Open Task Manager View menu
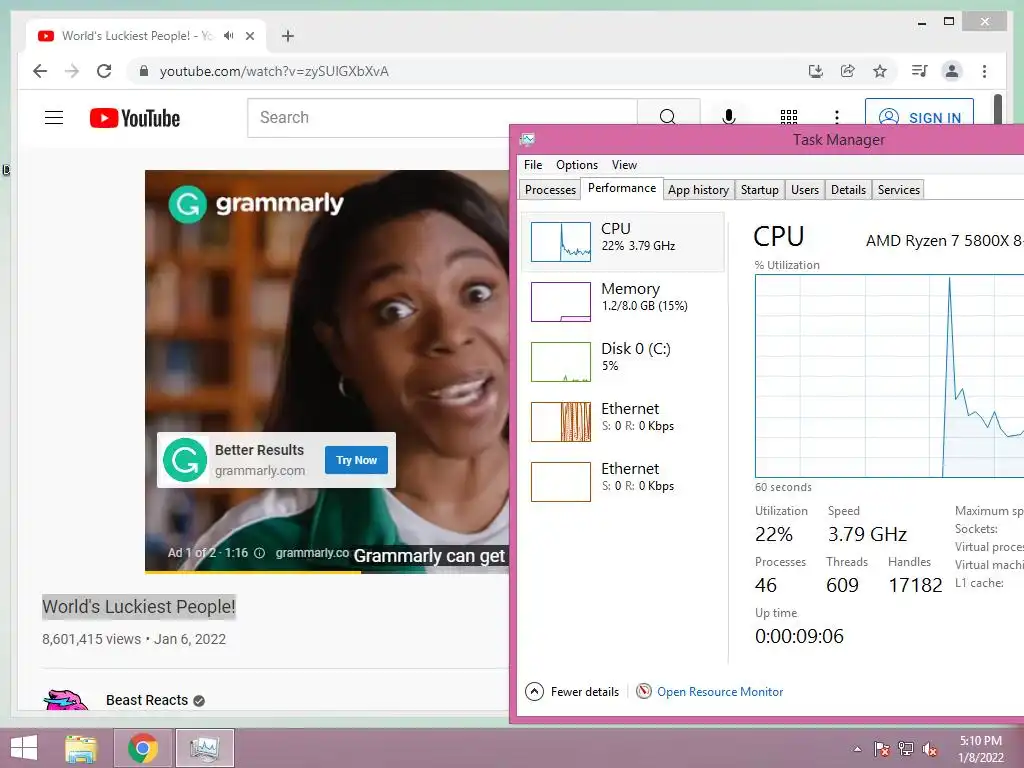 pyautogui.click(x=624, y=165)
